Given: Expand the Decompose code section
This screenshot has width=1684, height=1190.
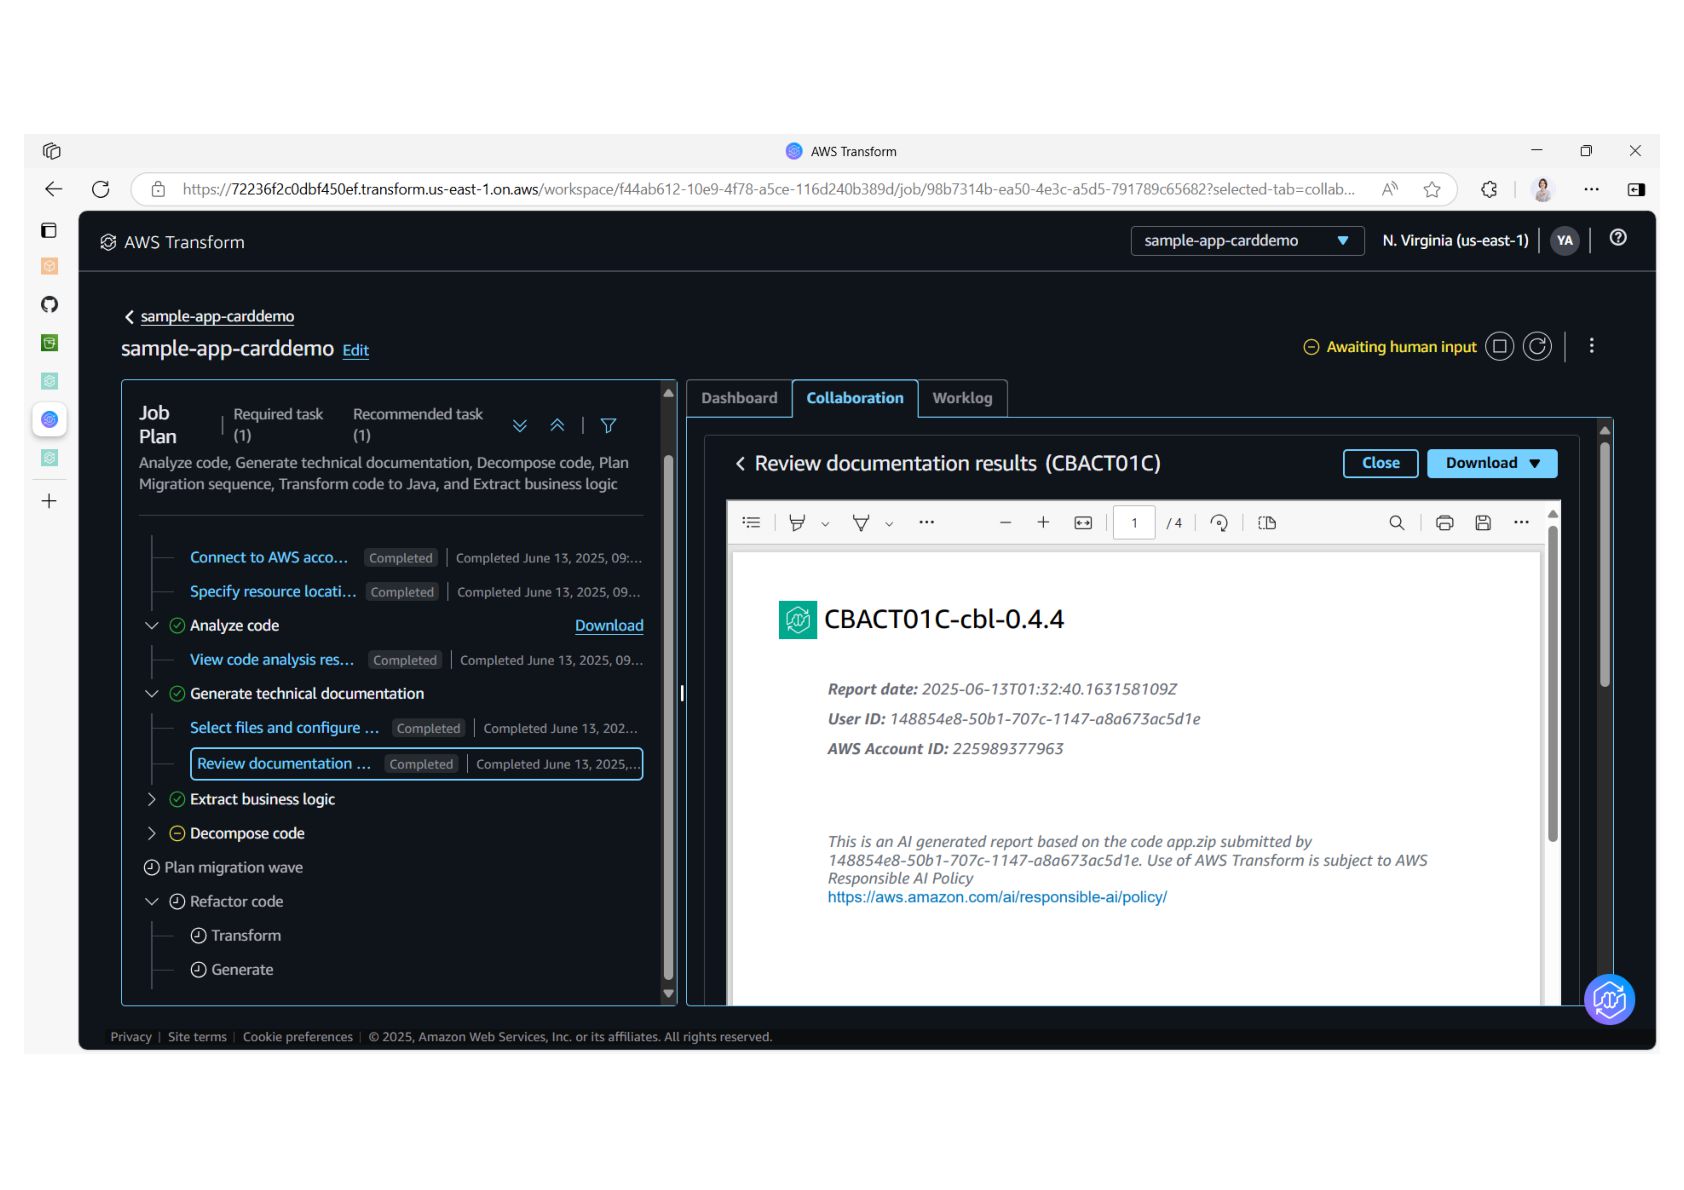Looking at the screenshot, I should [152, 834].
